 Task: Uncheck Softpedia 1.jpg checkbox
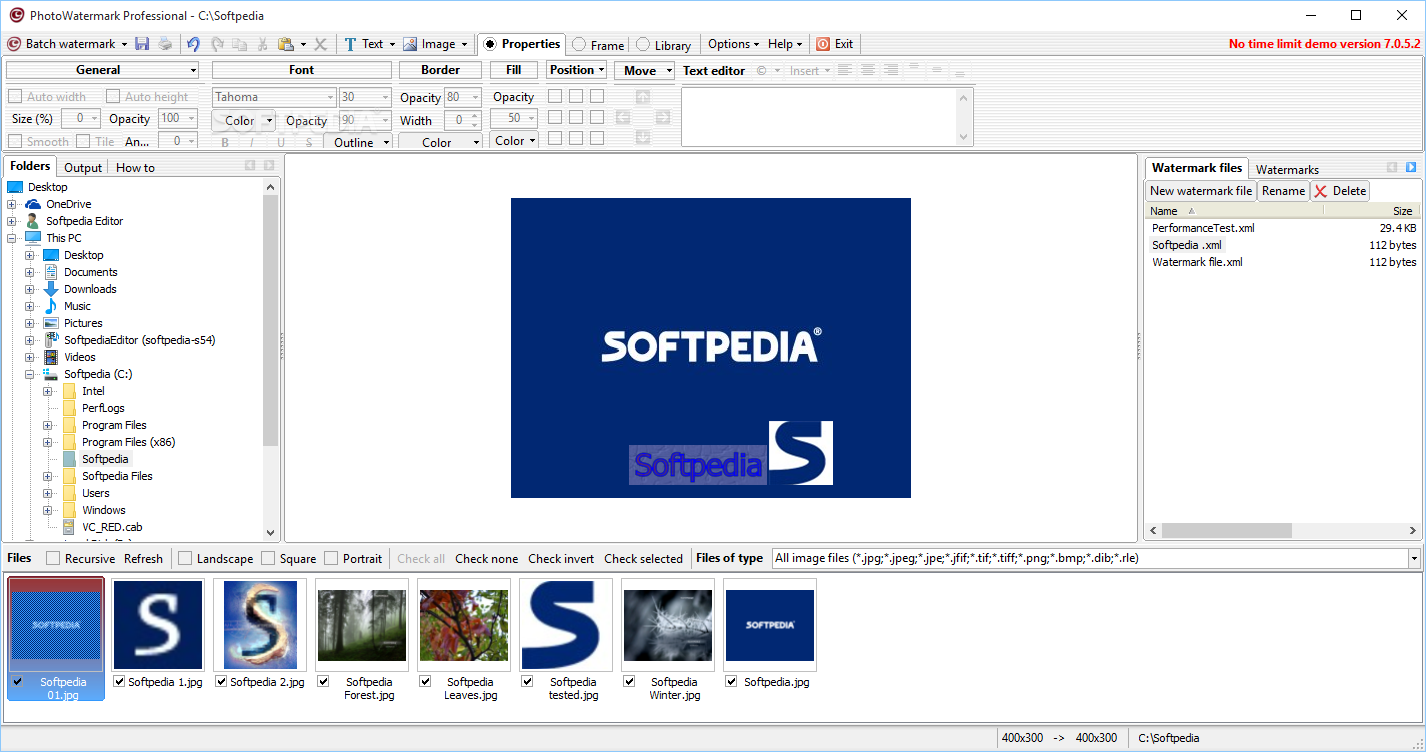[120, 682]
